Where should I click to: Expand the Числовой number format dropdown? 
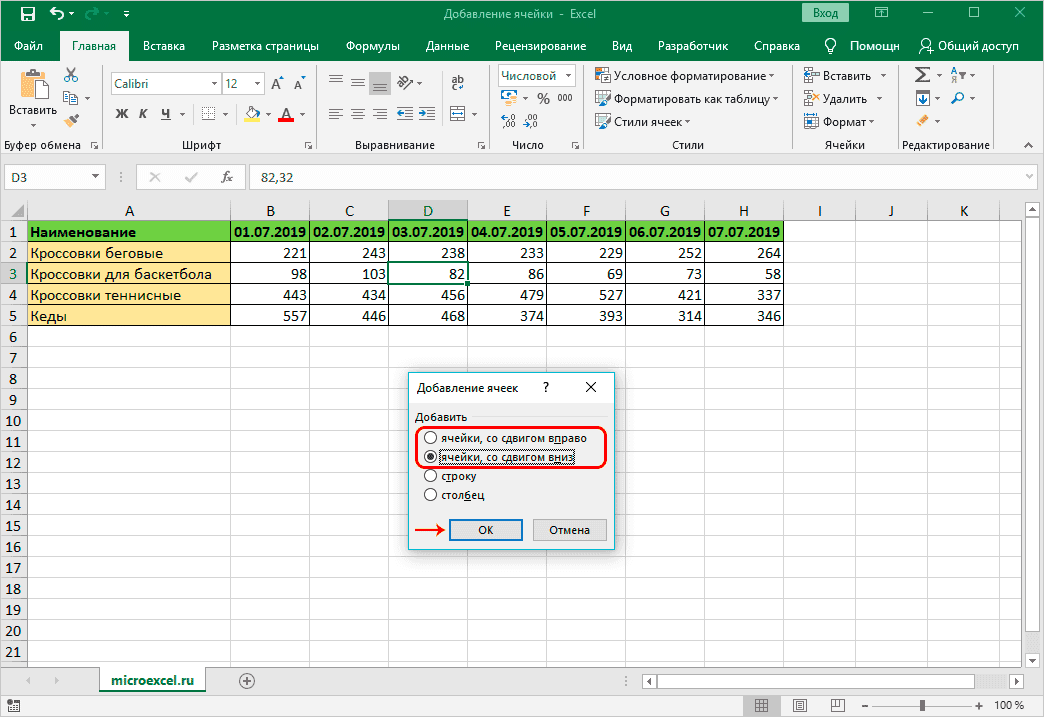(x=568, y=75)
